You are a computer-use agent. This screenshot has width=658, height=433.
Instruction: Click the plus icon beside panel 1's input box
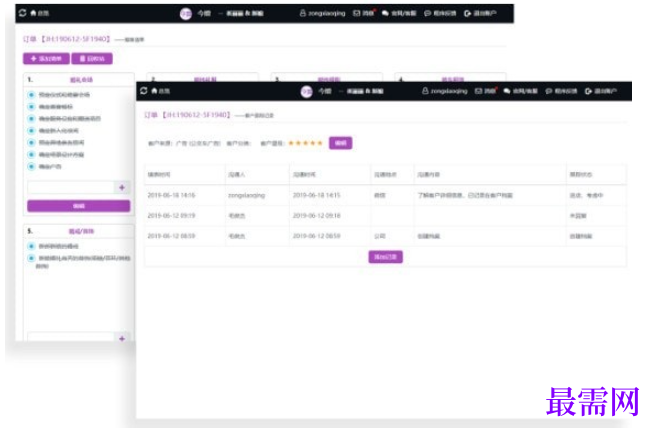click(122, 188)
